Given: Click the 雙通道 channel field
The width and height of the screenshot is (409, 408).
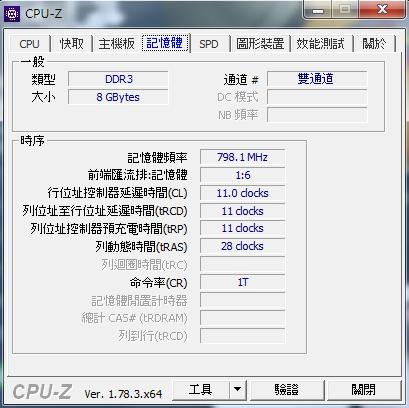Looking at the screenshot, I should point(317,79).
